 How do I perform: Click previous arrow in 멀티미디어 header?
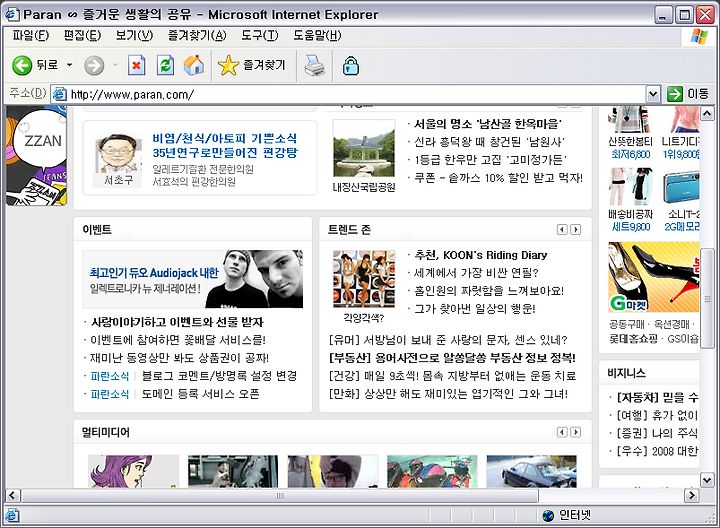[x=562, y=432]
